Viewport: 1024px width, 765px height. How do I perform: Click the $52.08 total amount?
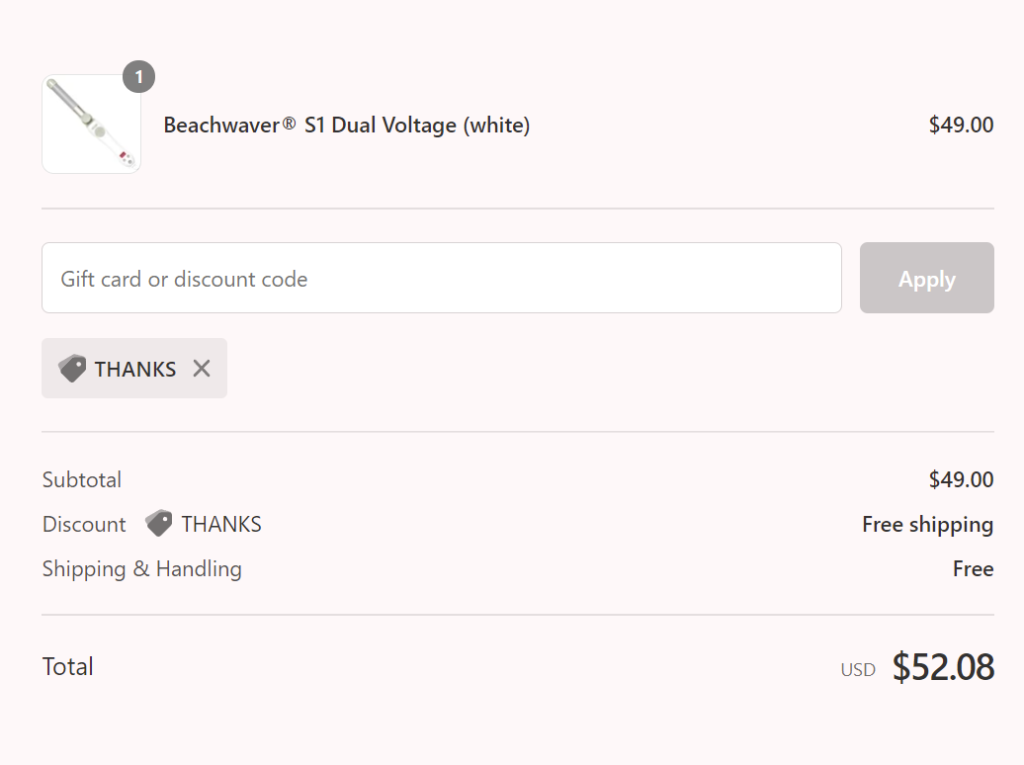tap(943, 667)
